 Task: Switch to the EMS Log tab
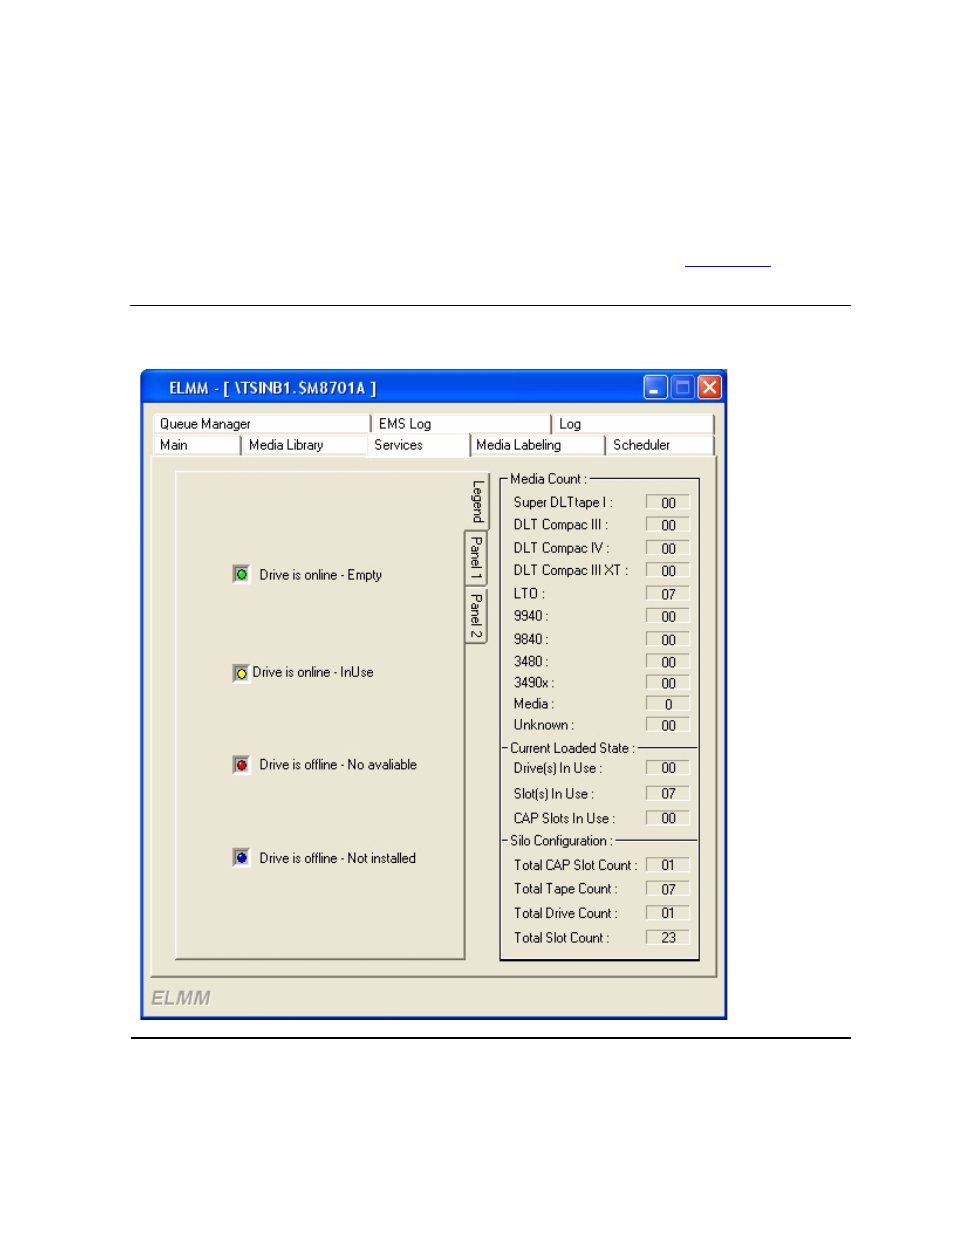(461, 424)
